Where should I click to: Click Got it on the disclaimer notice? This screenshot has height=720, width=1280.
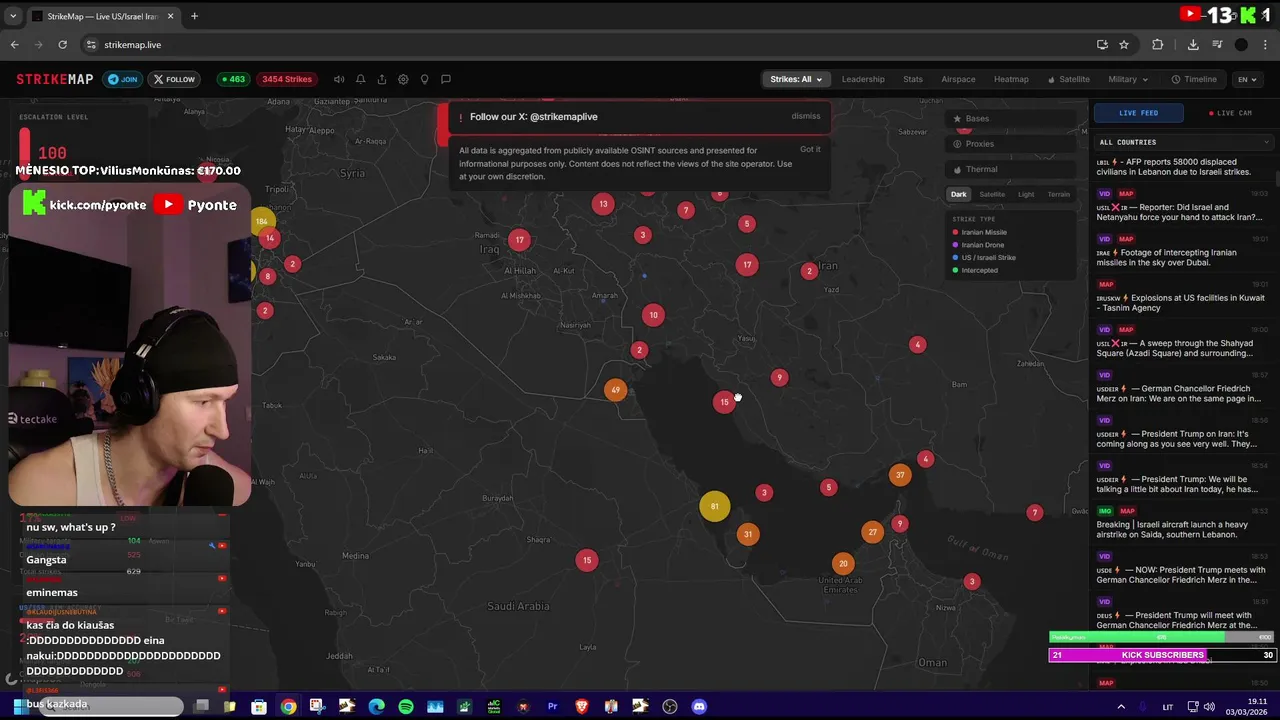coord(810,150)
